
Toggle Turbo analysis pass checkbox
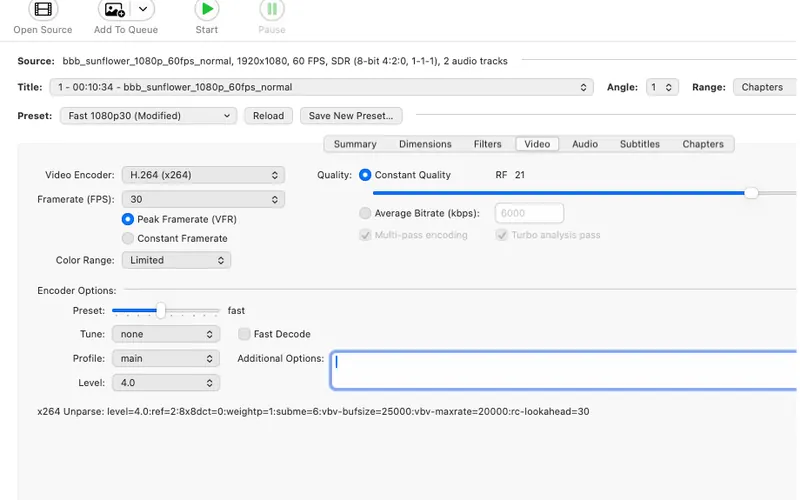[502, 235]
